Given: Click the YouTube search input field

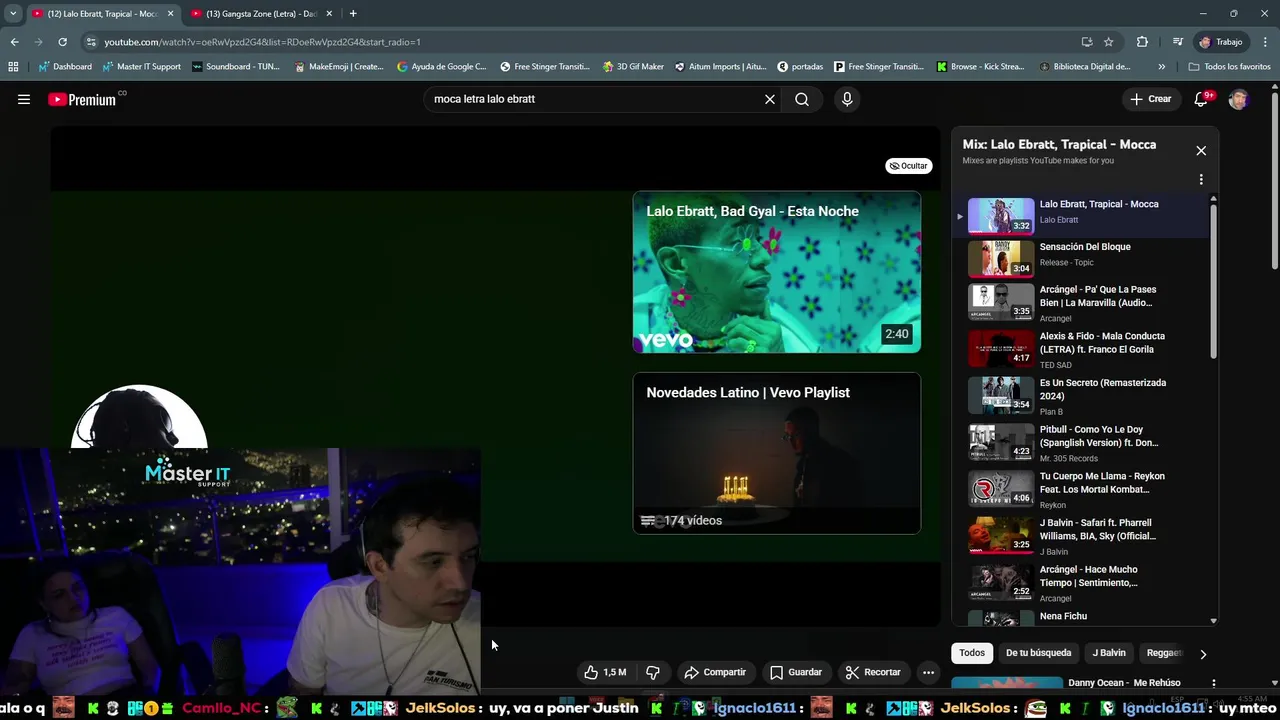Looking at the screenshot, I should (x=590, y=99).
